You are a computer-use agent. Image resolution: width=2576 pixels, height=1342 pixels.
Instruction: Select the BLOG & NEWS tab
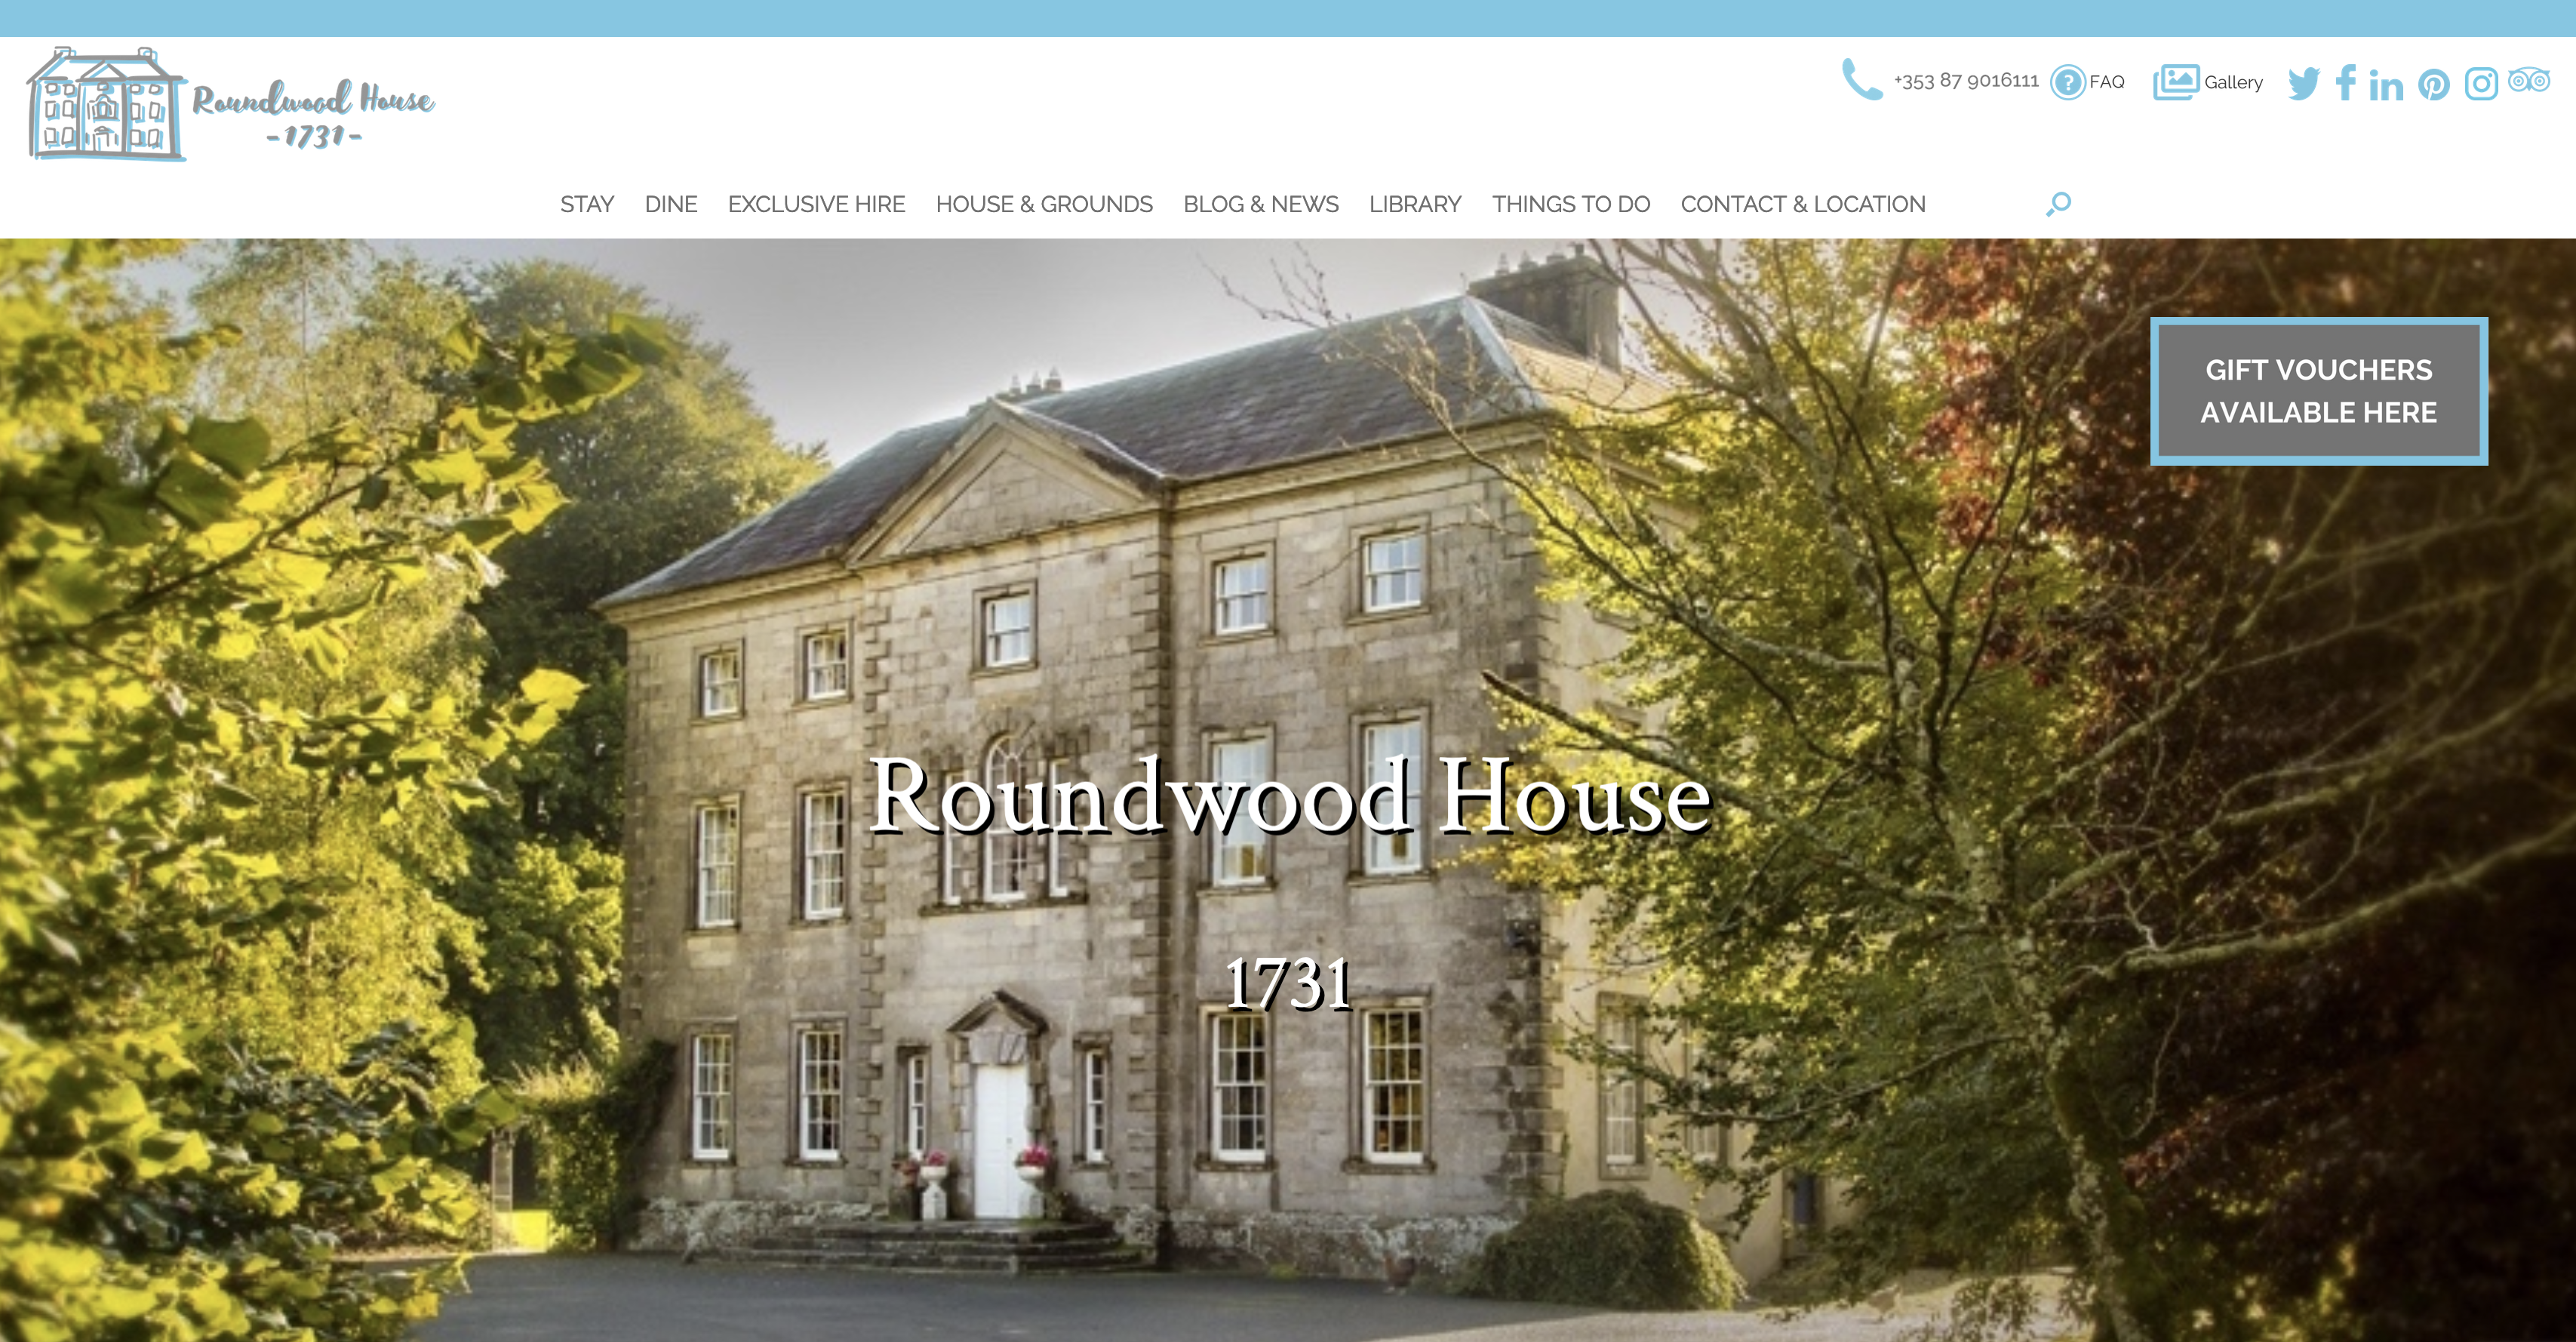pos(1261,203)
